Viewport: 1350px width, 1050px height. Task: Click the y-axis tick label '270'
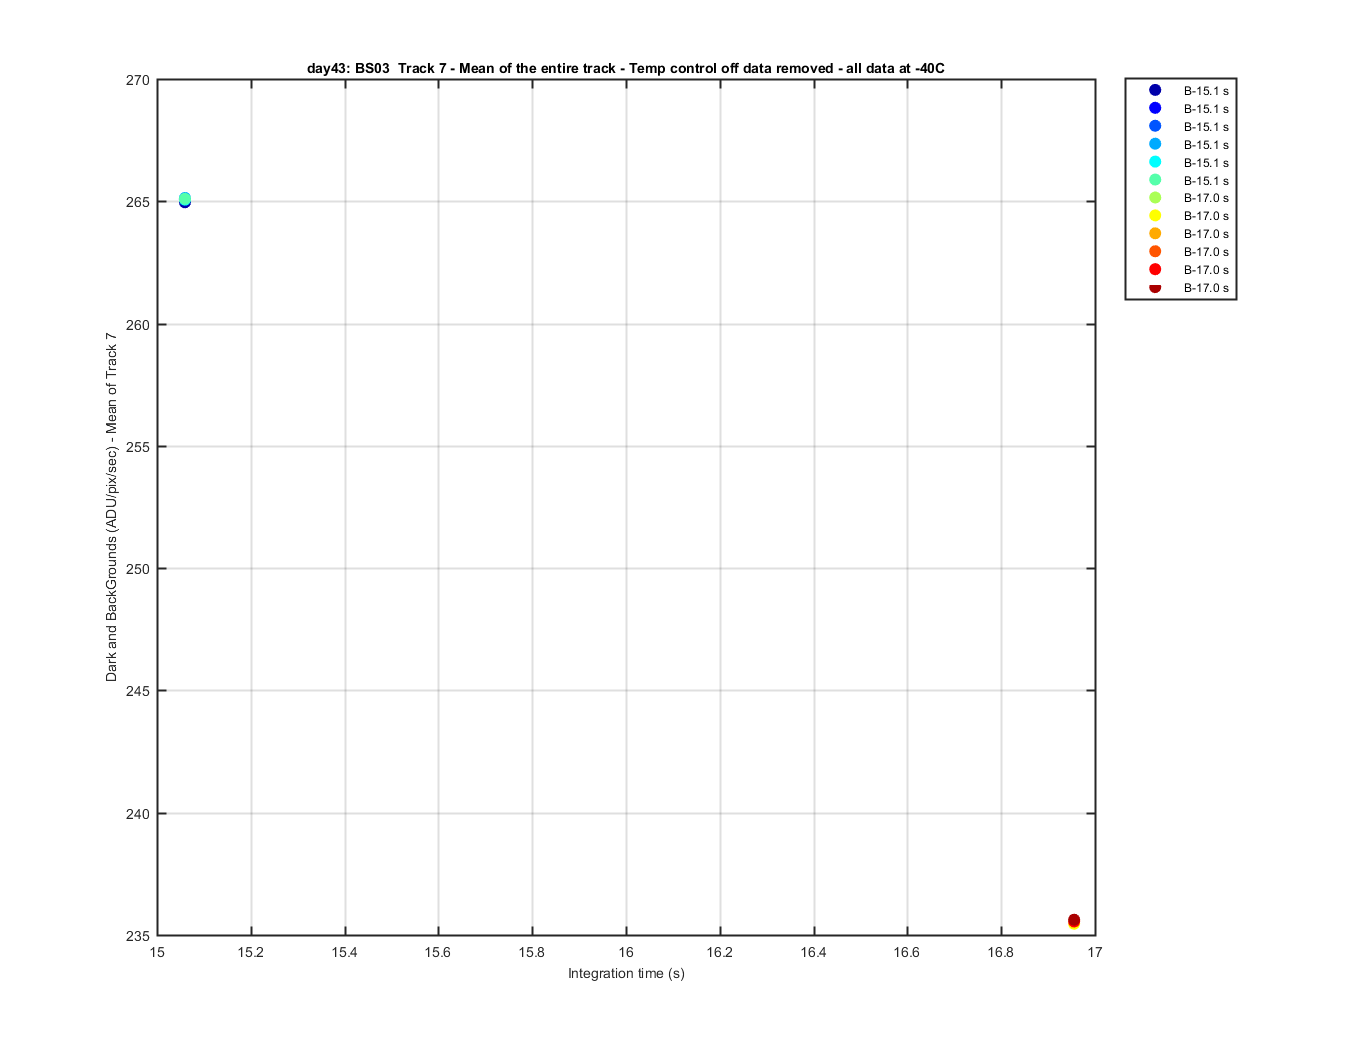coord(138,80)
